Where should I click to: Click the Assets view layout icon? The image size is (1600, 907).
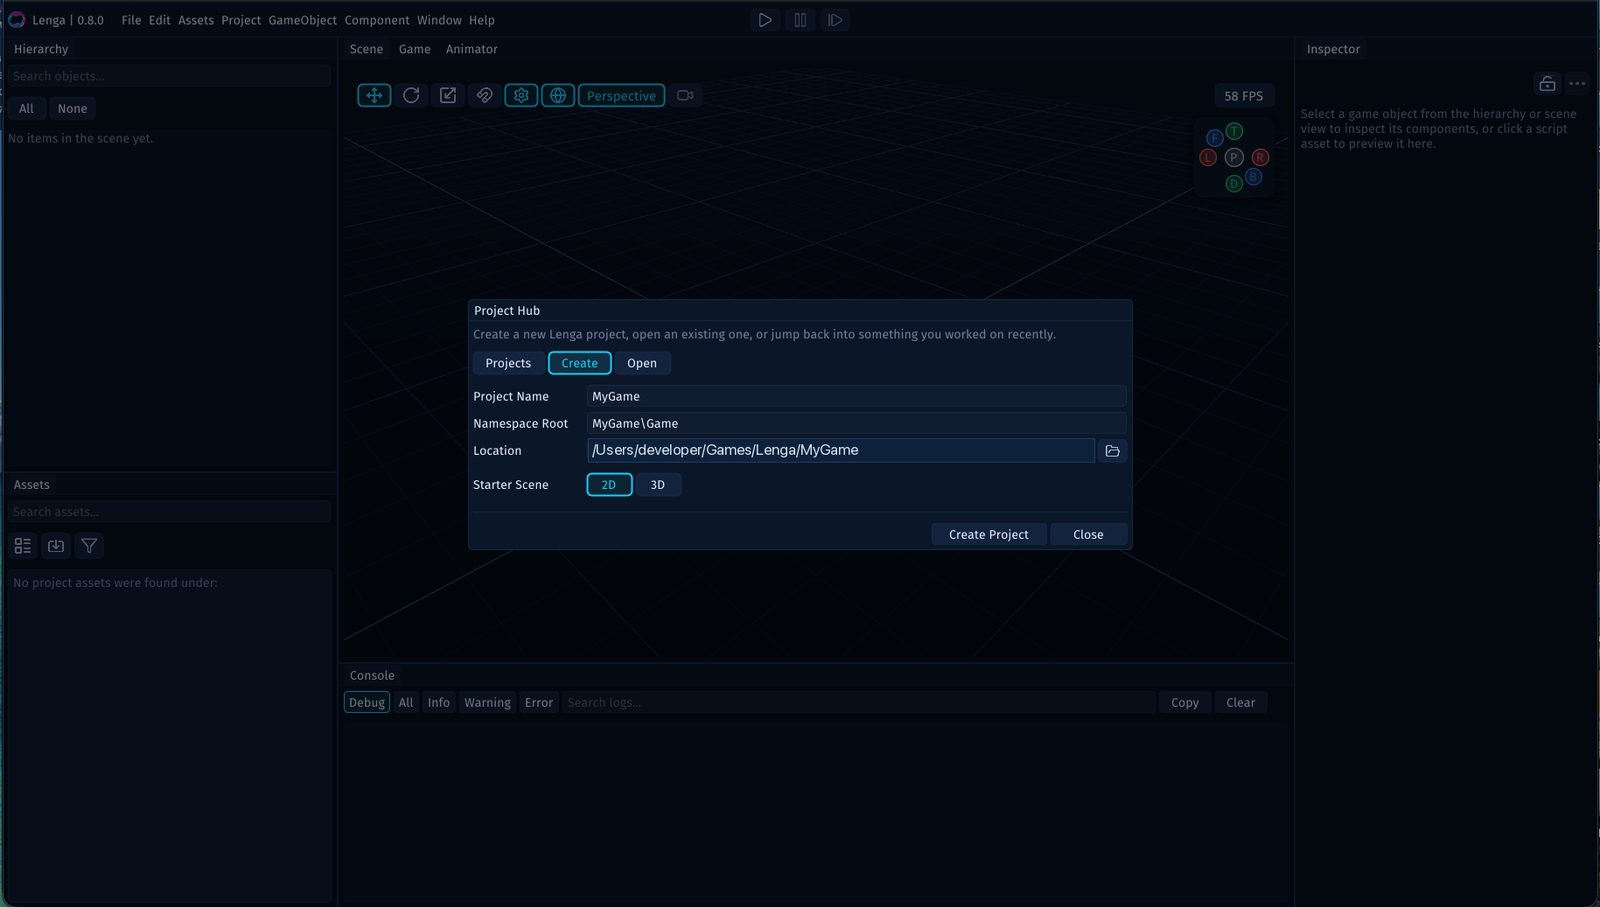point(23,546)
